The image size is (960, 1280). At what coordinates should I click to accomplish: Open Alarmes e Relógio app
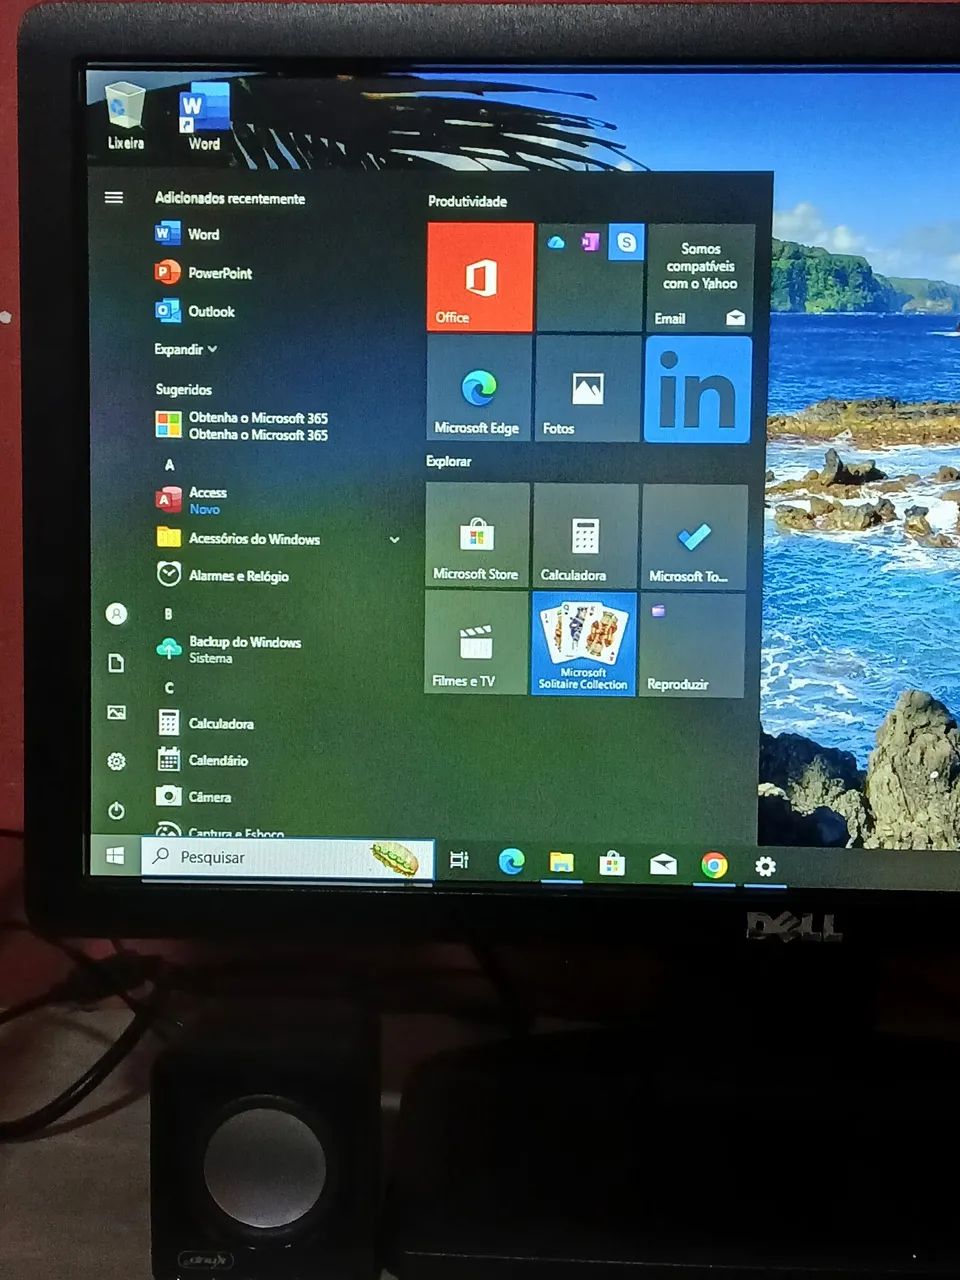tap(238, 576)
